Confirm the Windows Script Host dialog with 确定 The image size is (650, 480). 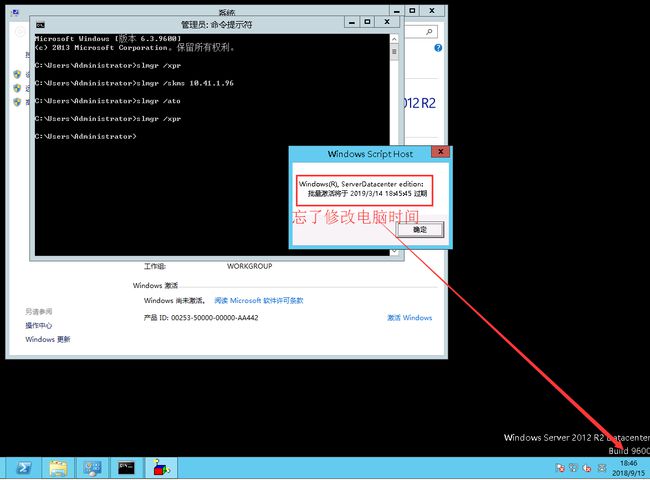[x=420, y=229]
